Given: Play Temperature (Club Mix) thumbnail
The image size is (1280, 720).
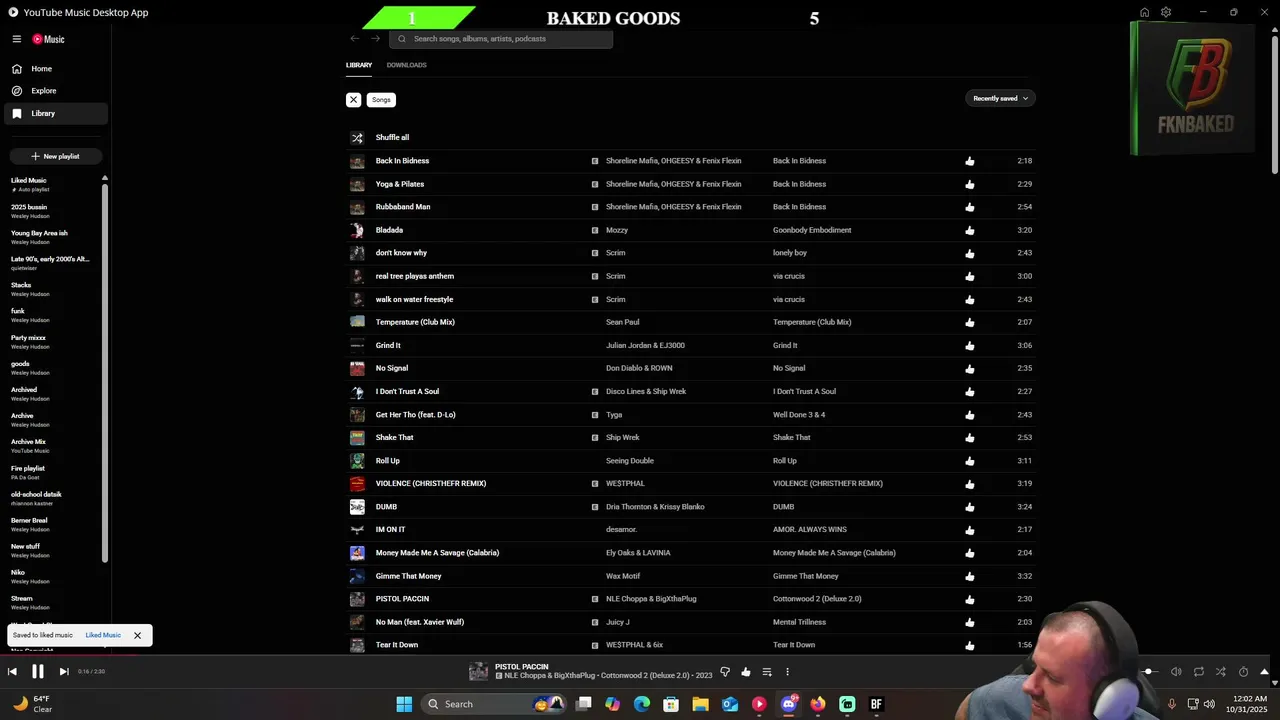Looking at the screenshot, I should coord(357,322).
